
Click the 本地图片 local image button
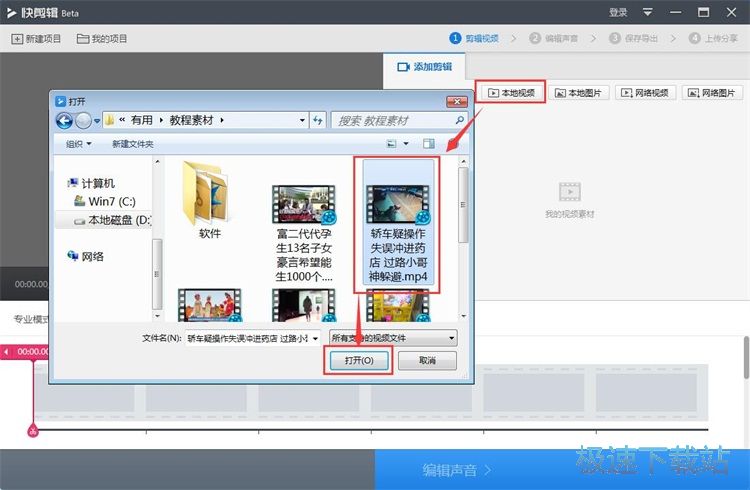(578, 92)
